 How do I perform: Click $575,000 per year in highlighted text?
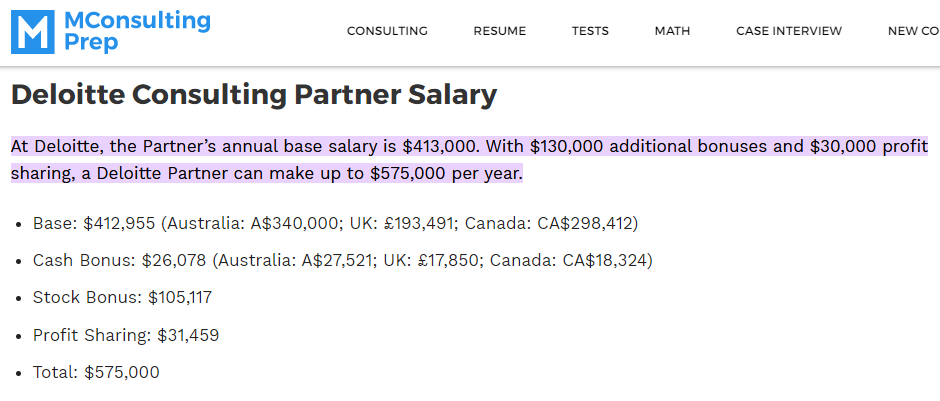446,174
